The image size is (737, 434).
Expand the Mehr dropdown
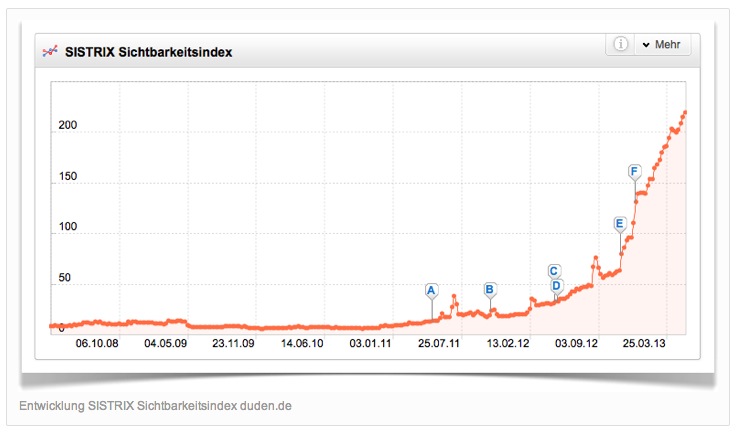coord(661,45)
